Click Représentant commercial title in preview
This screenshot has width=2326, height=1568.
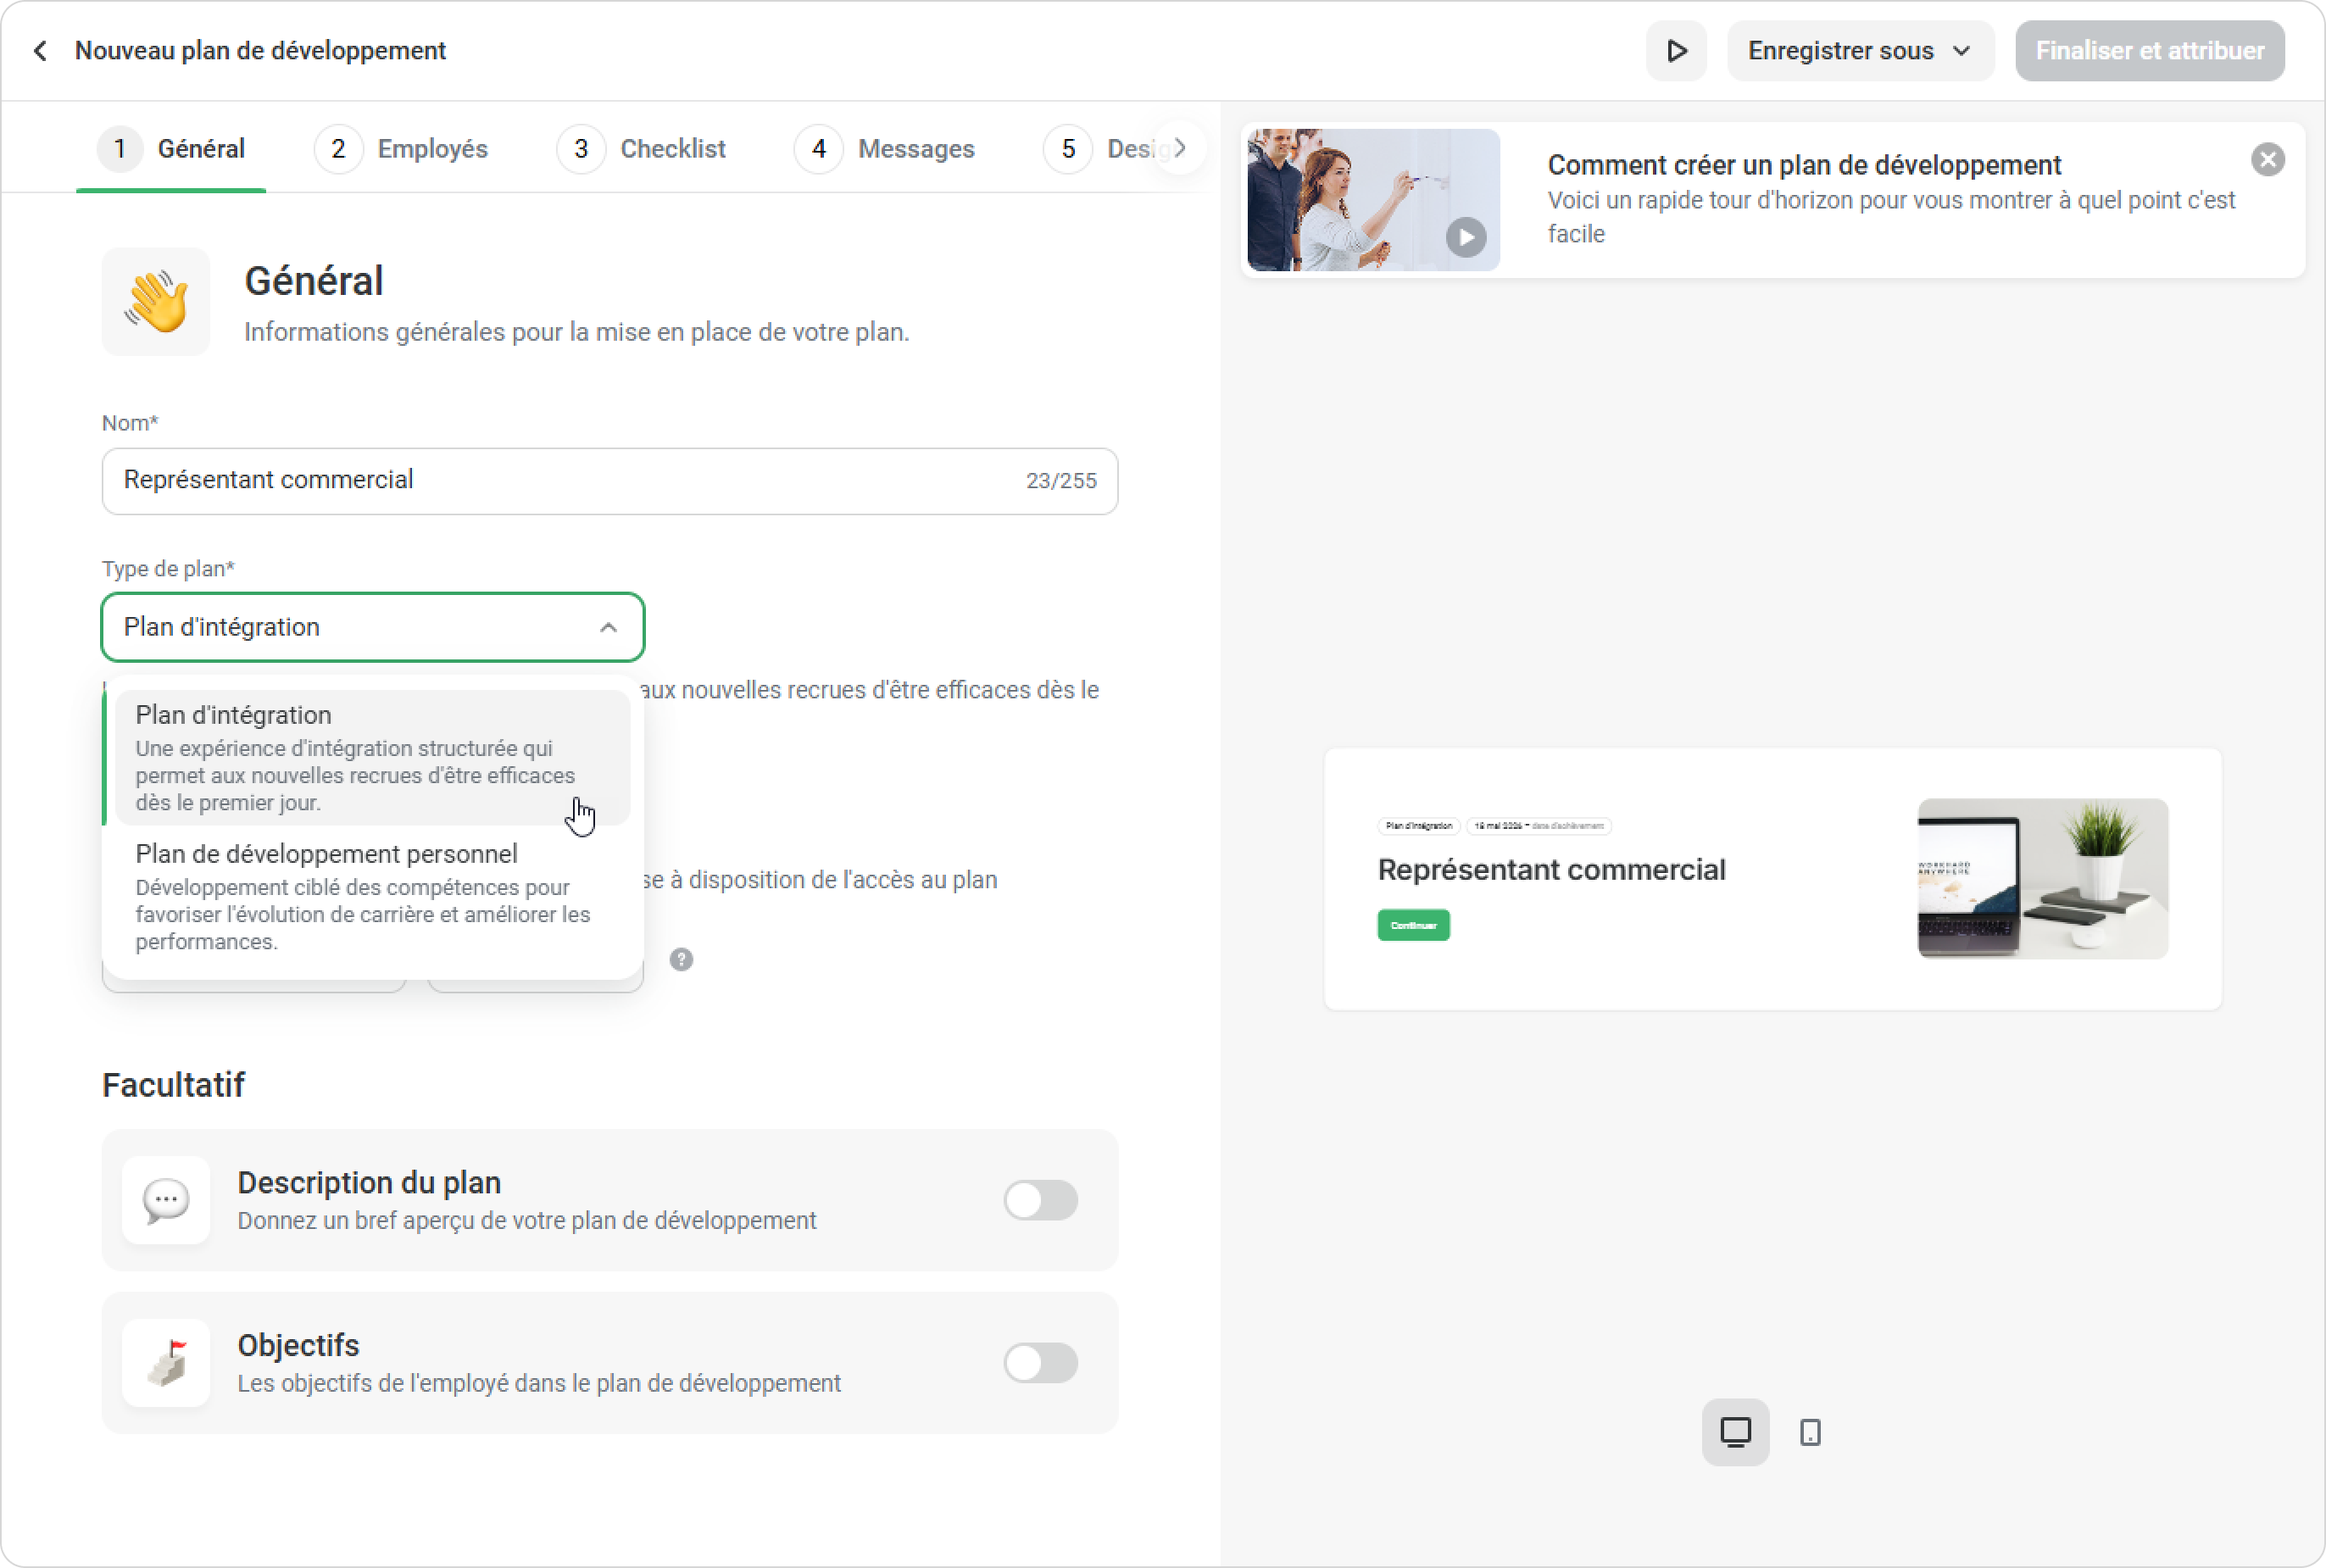(x=1551, y=870)
